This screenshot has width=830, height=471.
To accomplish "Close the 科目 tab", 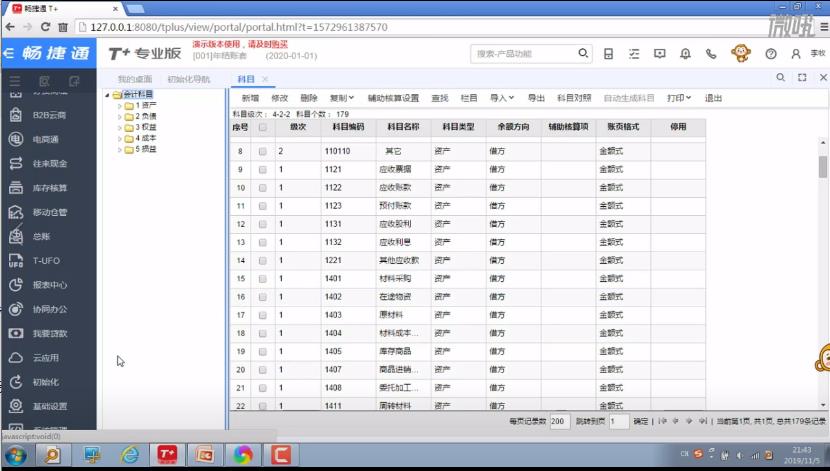I will [265, 79].
